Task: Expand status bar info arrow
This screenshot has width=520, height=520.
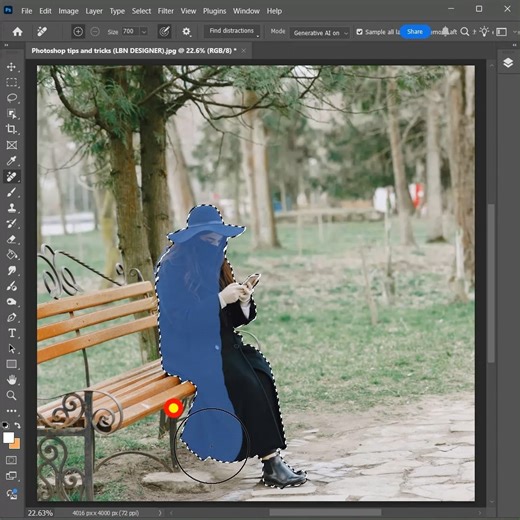Action: pyautogui.click(x=160, y=513)
